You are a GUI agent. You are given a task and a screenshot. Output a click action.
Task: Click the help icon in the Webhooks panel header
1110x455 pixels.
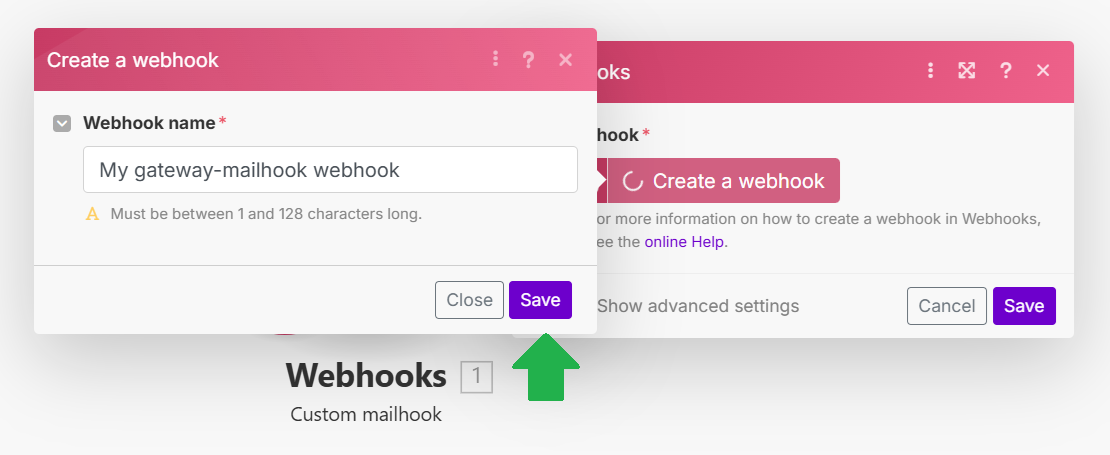(1005, 71)
